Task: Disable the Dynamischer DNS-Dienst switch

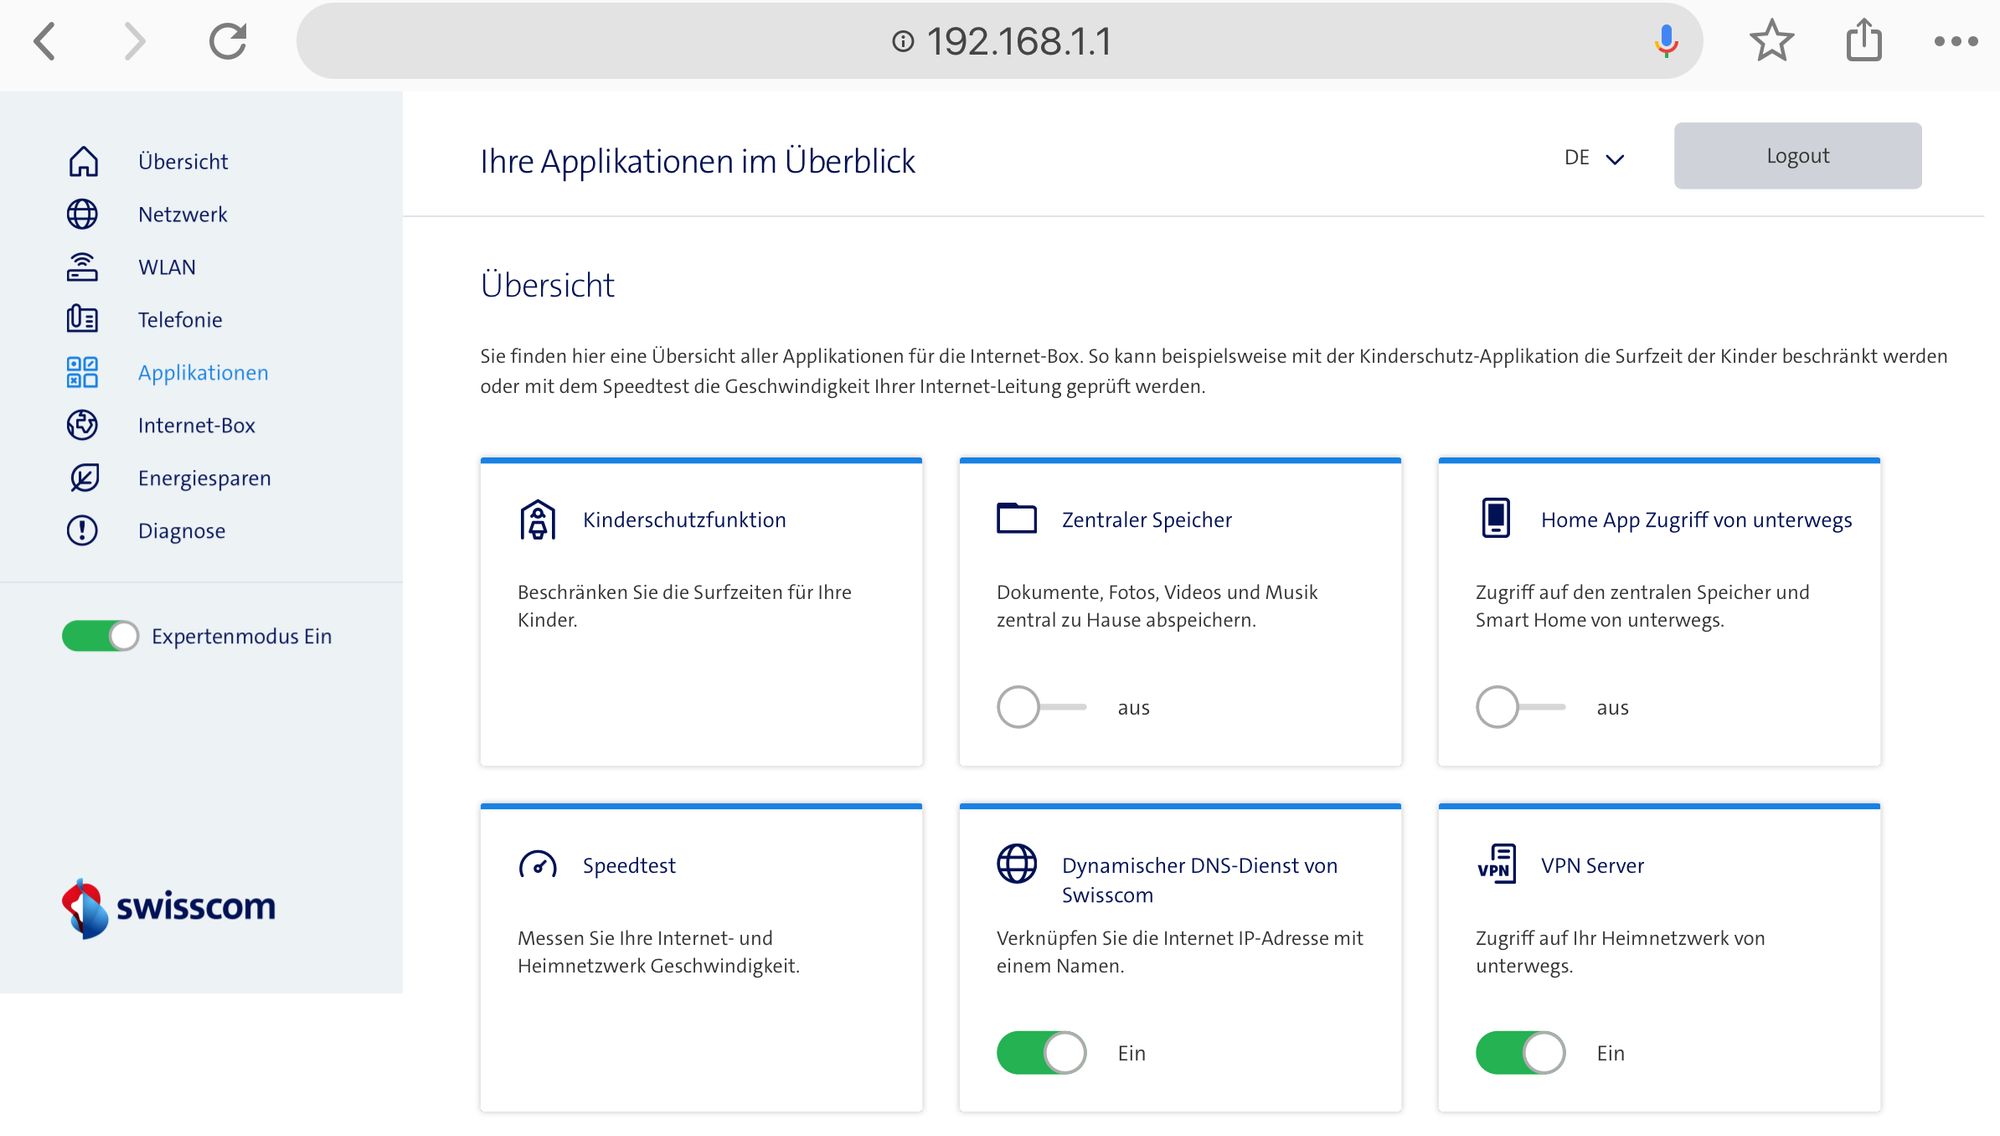Action: click(x=1041, y=1053)
